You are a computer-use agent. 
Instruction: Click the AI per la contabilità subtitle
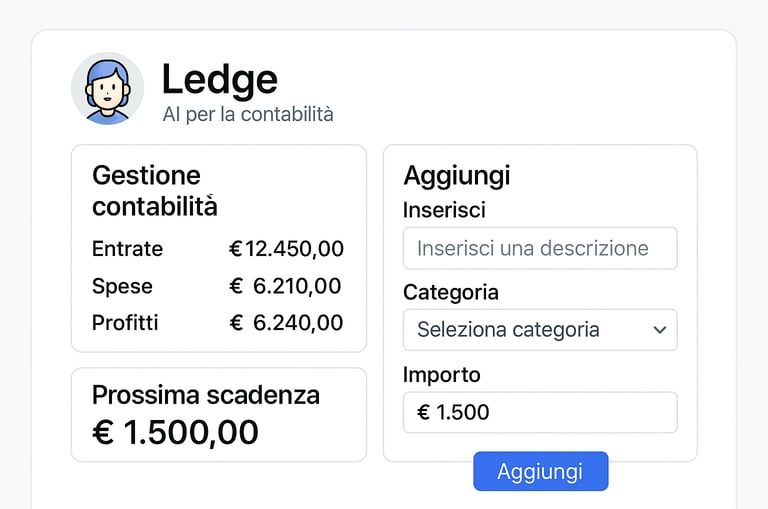click(x=248, y=115)
